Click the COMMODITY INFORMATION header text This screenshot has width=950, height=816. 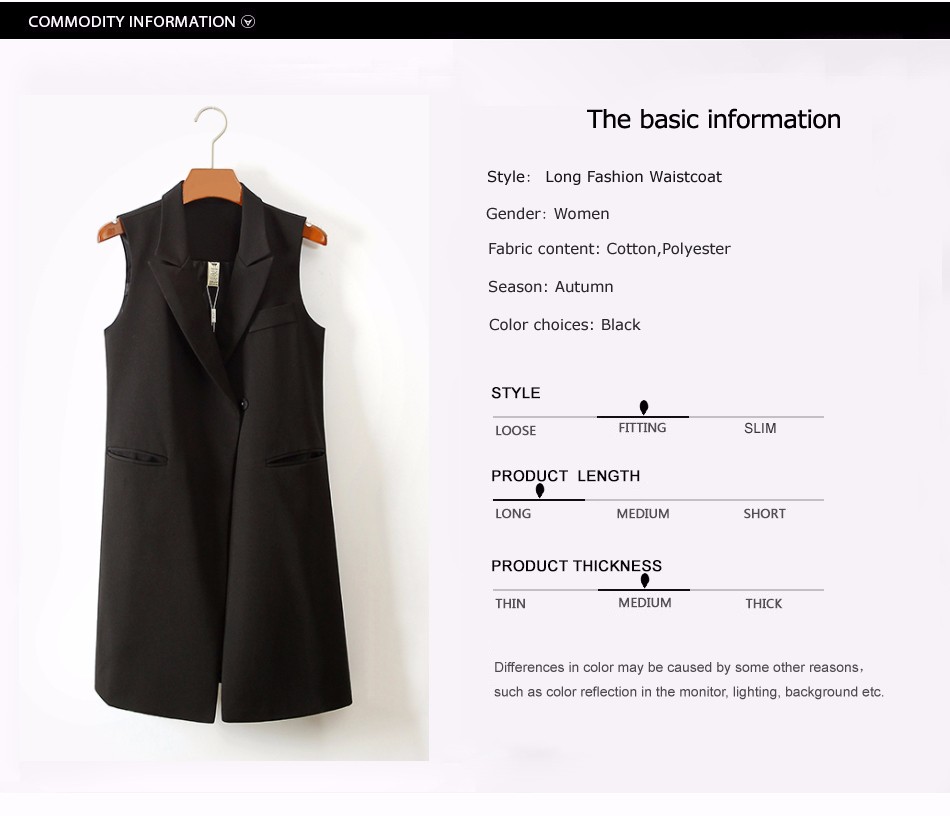point(131,22)
